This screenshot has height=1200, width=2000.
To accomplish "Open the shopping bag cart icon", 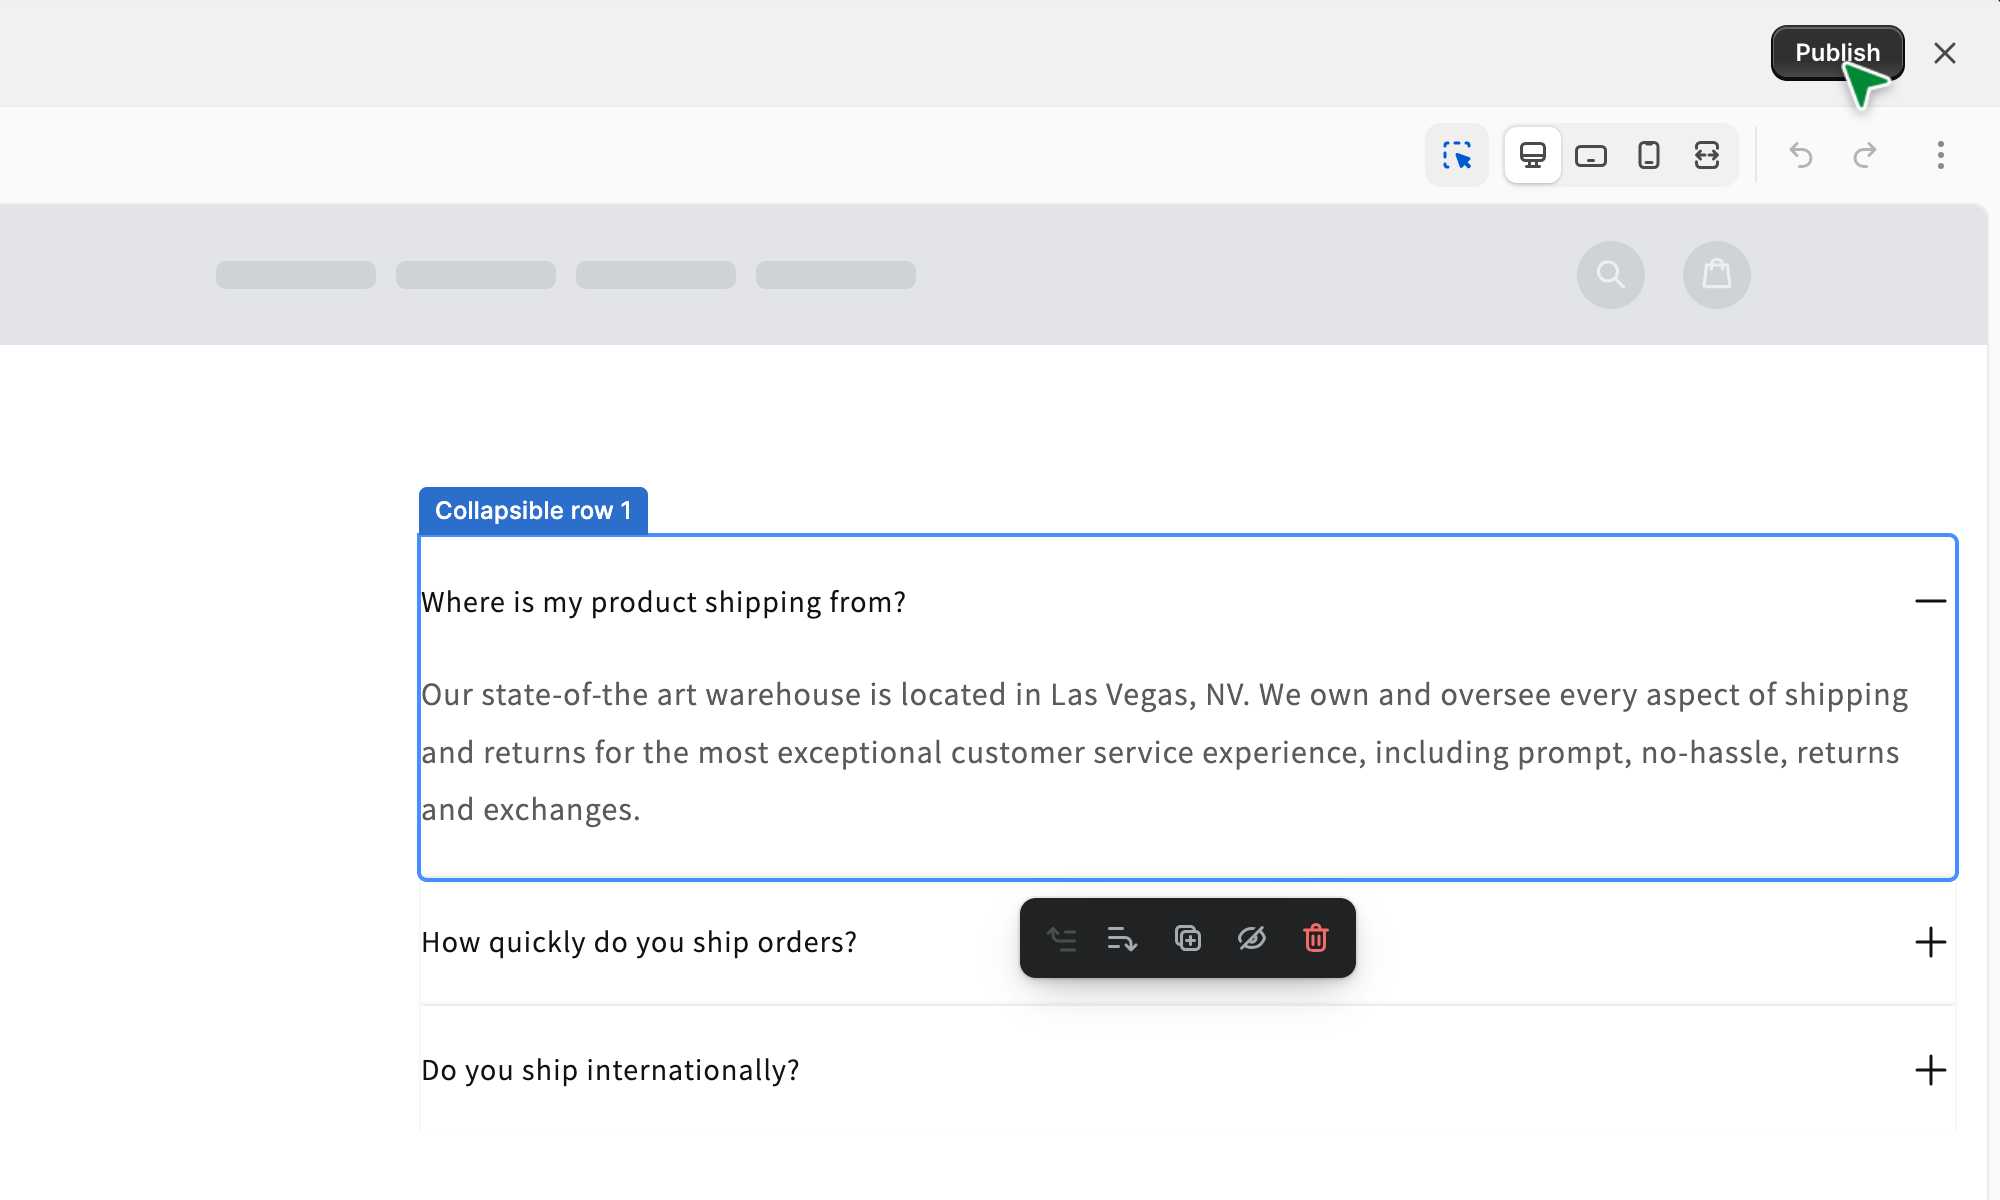I will (x=1716, y=274).
